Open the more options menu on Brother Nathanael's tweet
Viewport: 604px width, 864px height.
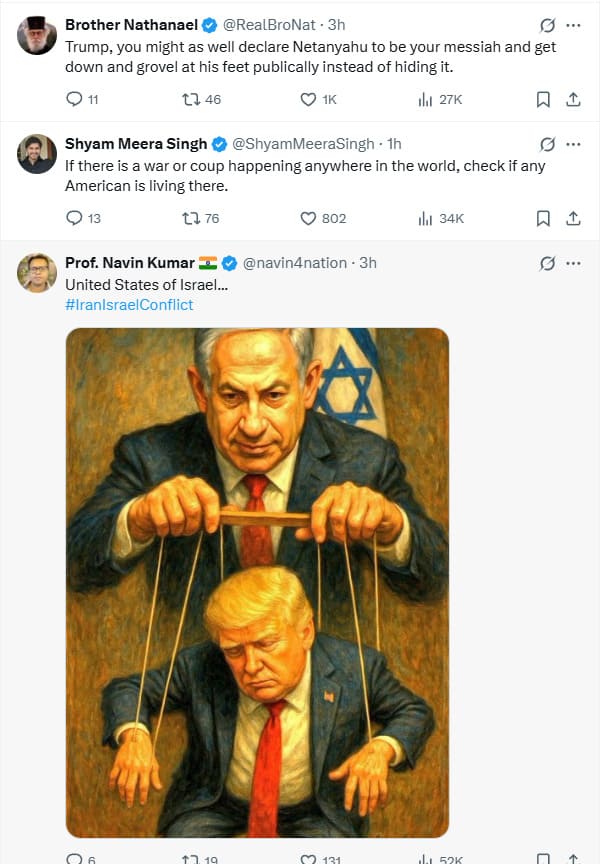pos(573,24)
